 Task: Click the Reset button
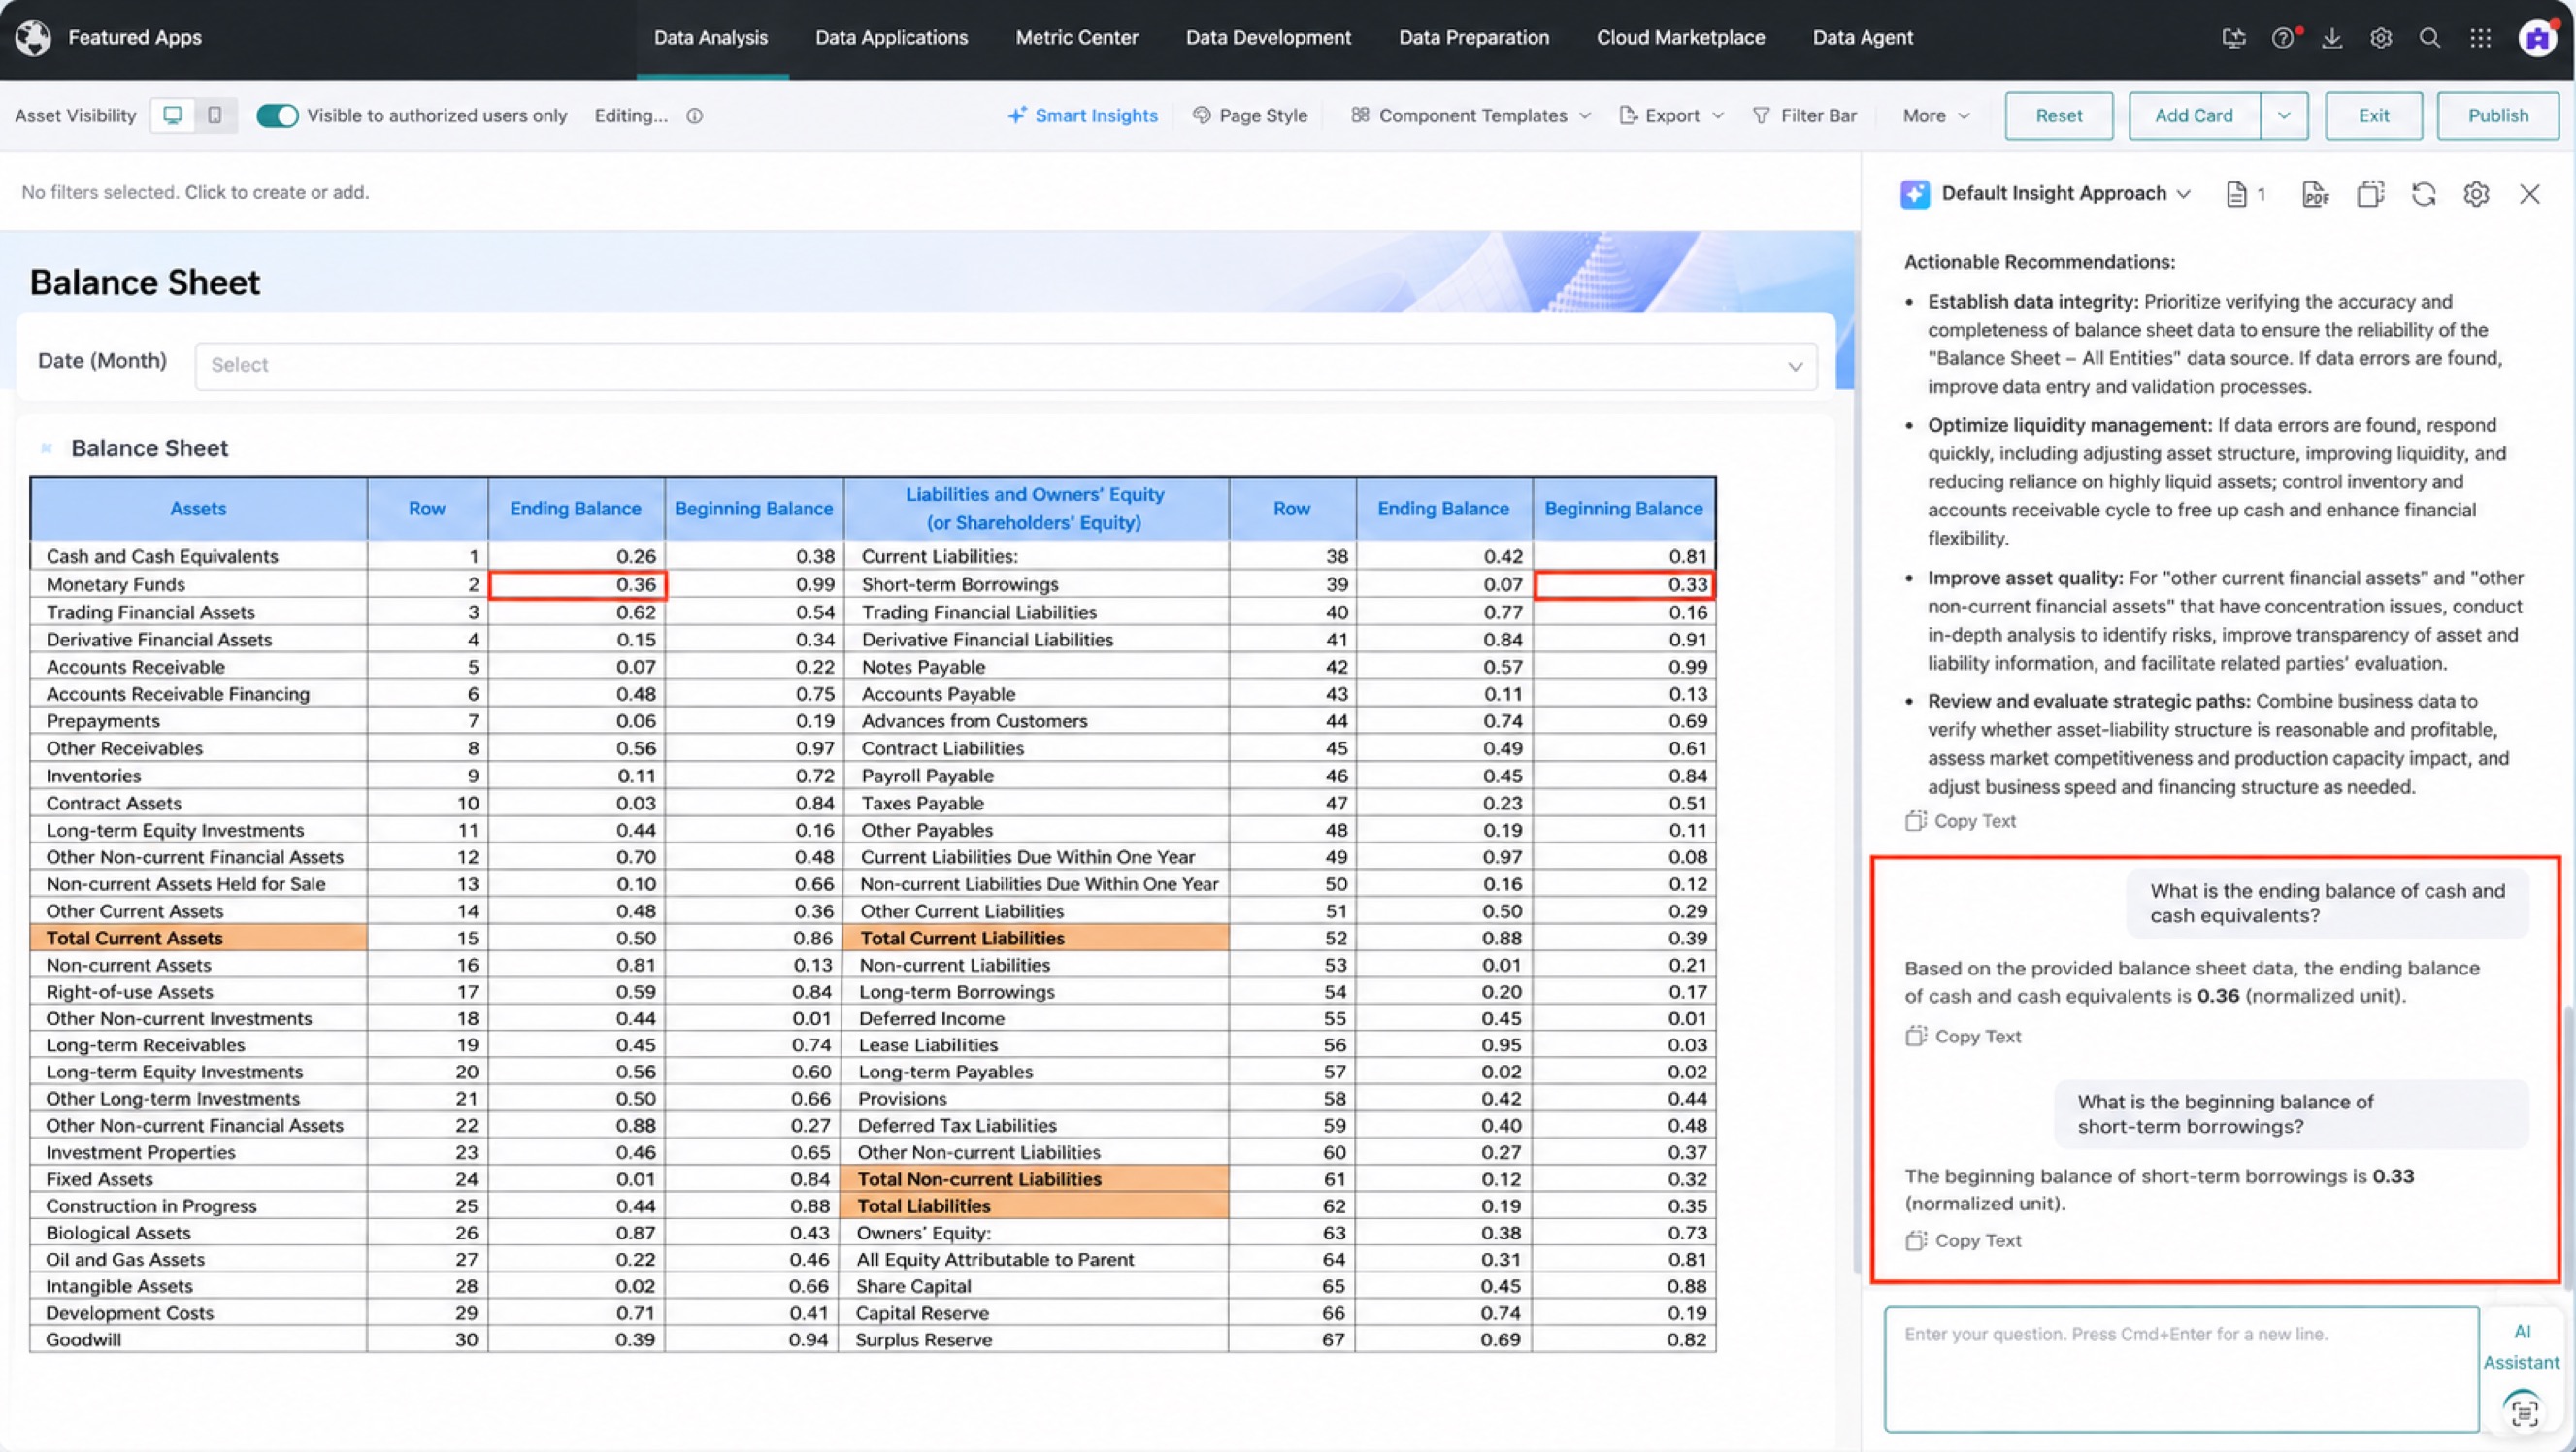point(2059,116)
